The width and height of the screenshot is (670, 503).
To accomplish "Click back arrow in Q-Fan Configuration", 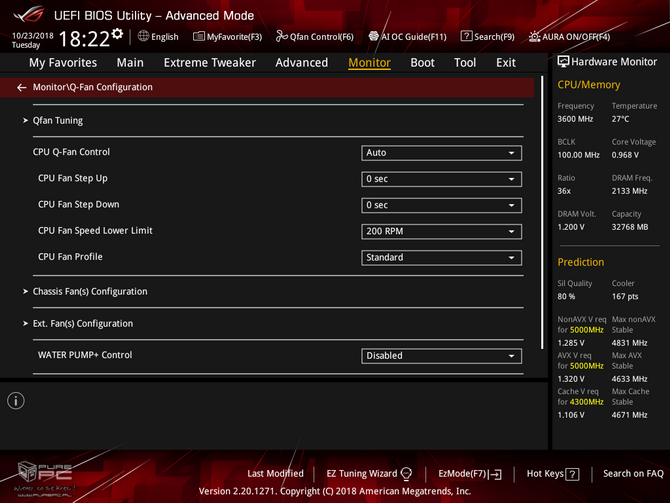I will coord(21,88).
